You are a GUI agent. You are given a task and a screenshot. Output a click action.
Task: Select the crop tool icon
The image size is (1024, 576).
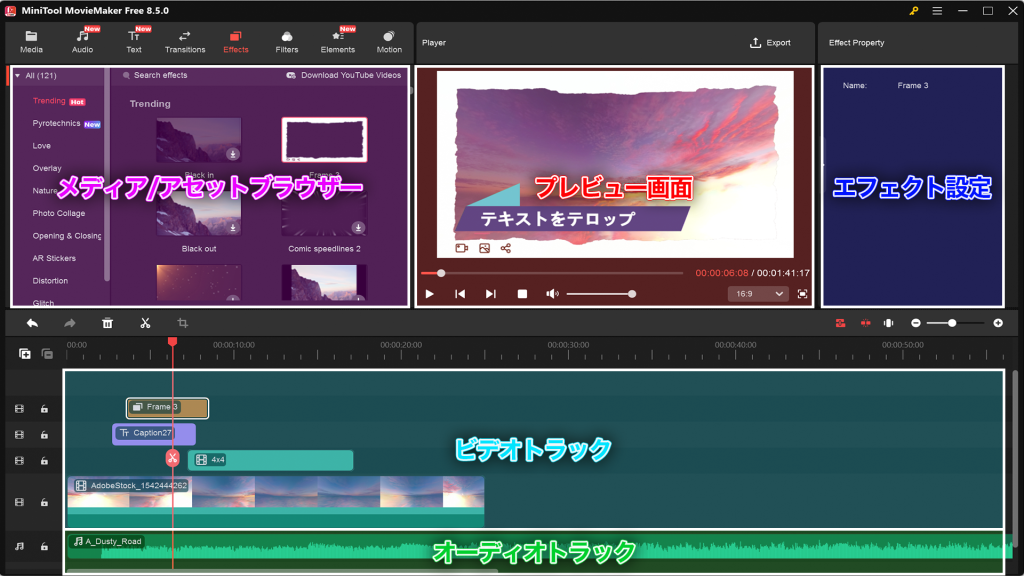point(182,323)
